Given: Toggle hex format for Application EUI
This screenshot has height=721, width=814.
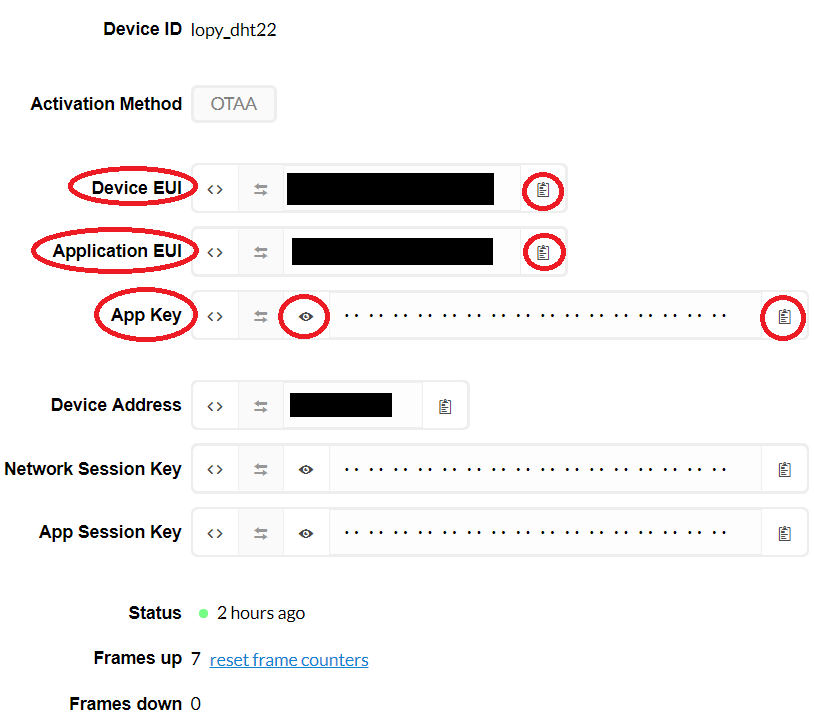Looking at the screenshot, I should (x=215, y=252).
